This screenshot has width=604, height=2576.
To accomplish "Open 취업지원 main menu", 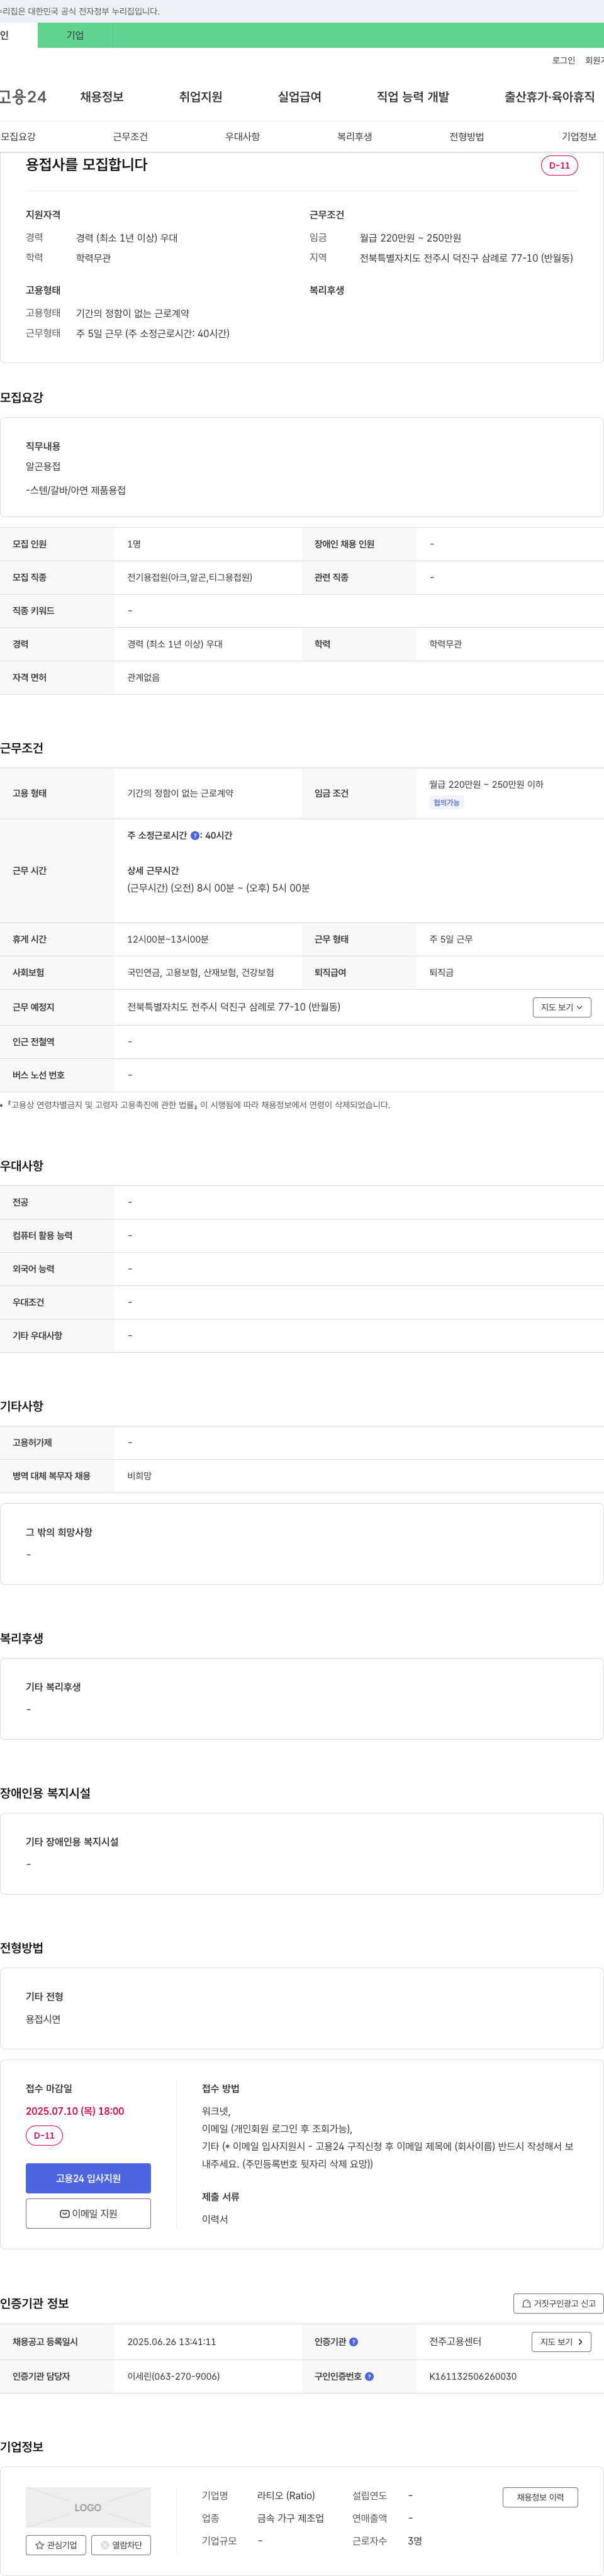I will coord(200,97).
